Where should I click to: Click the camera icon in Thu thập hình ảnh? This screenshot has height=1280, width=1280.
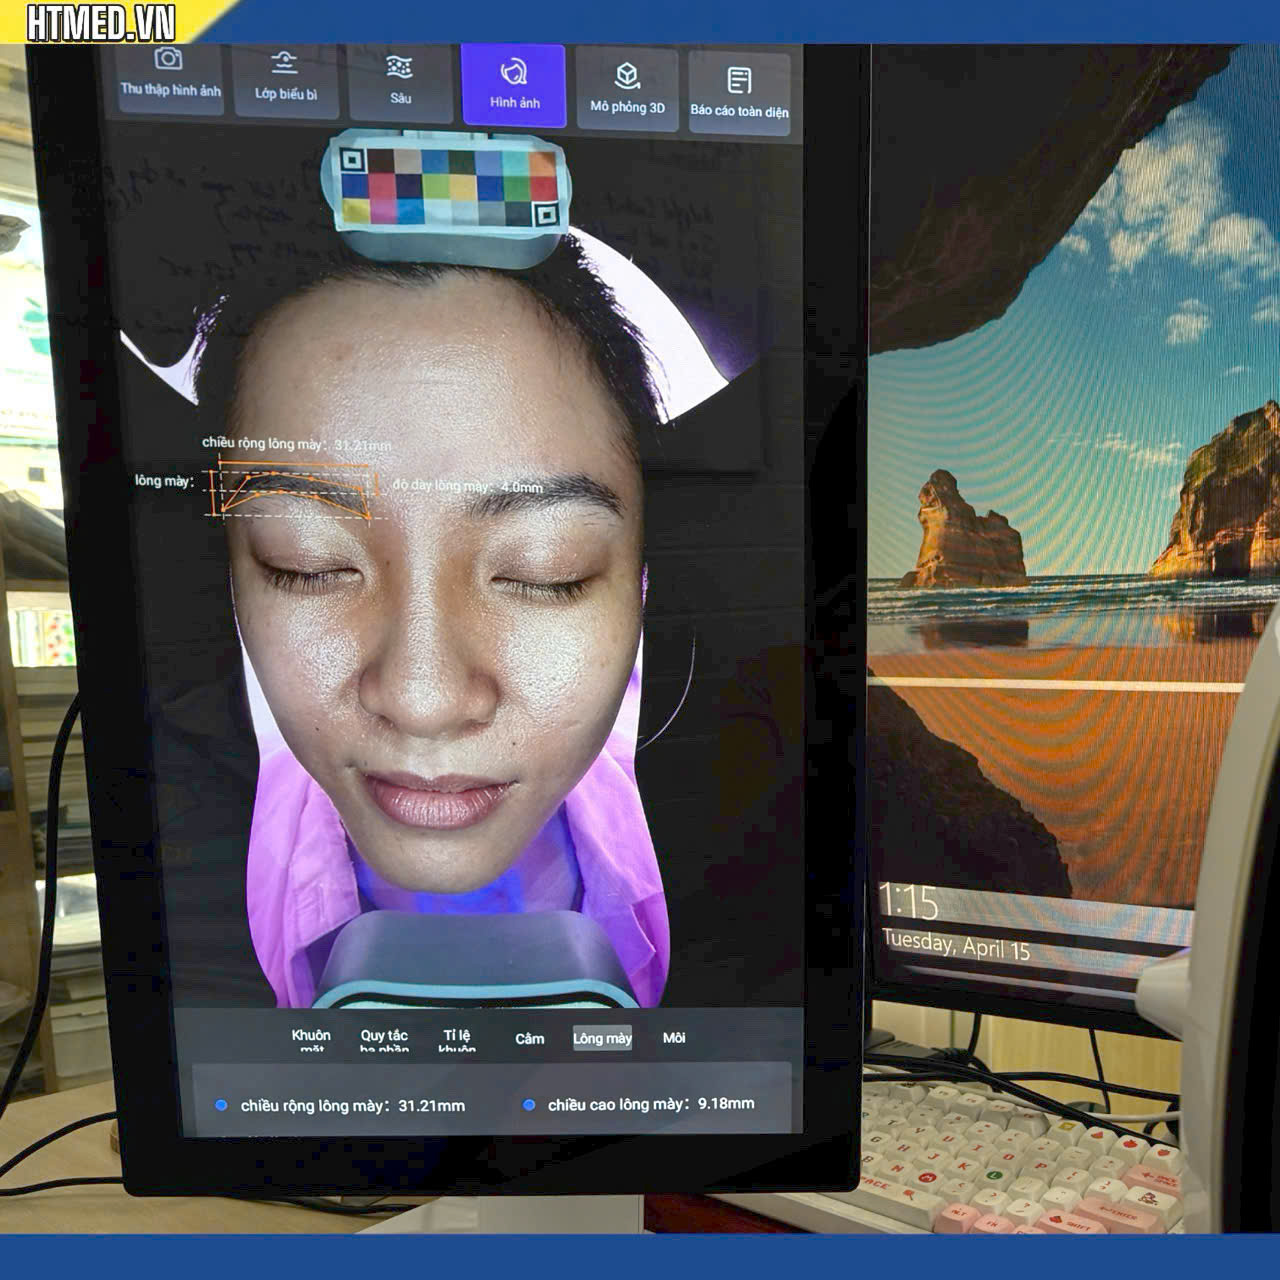click(168, 58)
